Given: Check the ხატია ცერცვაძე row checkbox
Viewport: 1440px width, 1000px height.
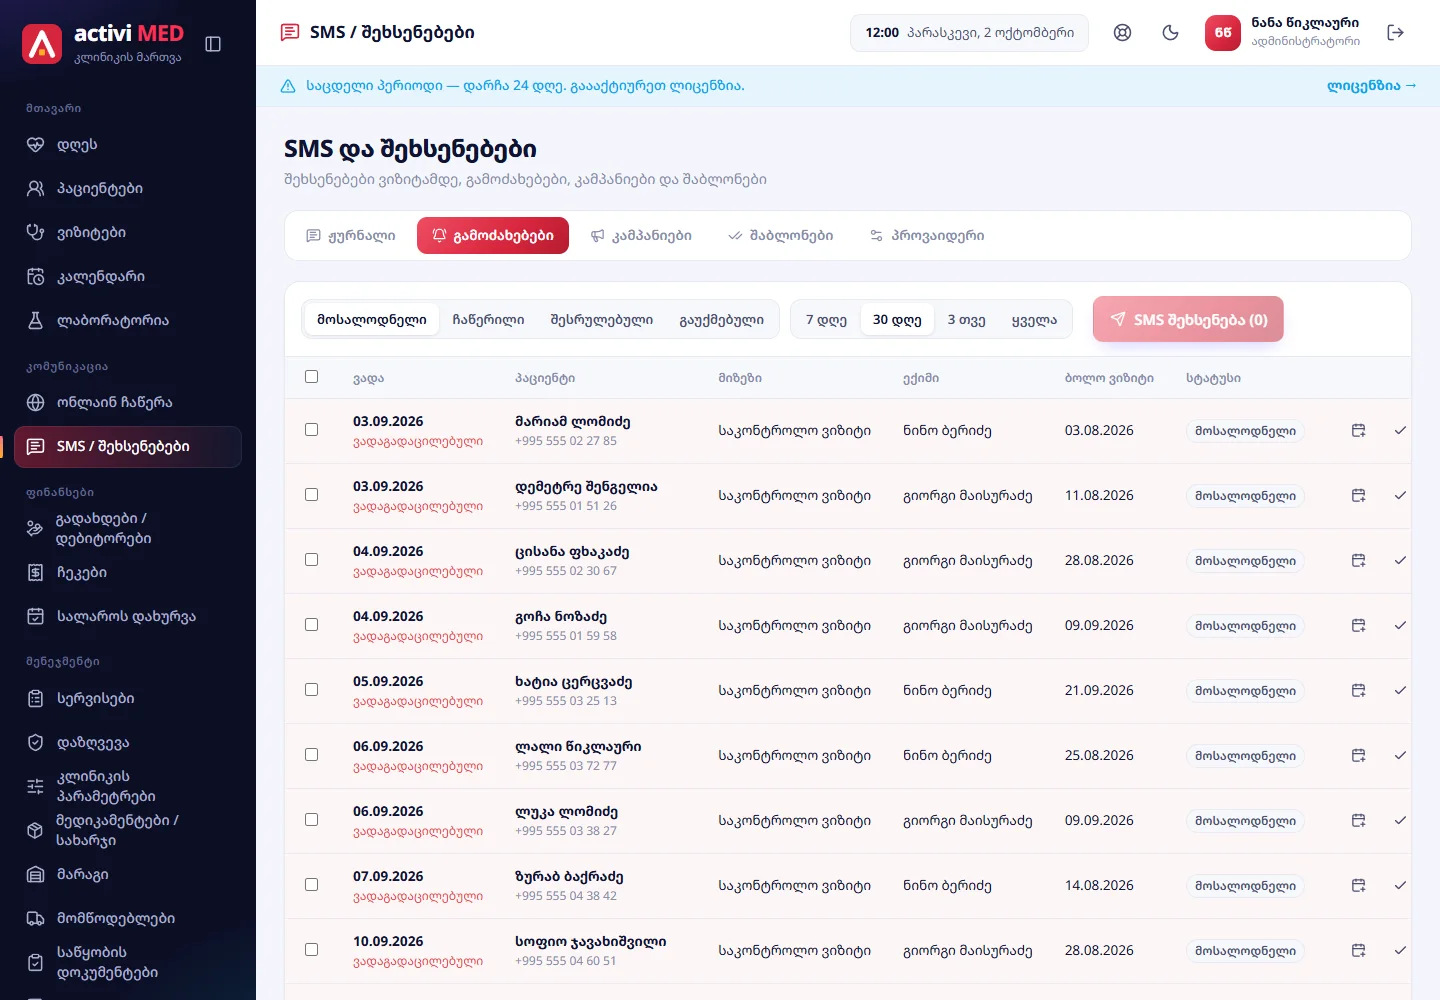Looking at the screenshot, I should [x=312, y=690].
